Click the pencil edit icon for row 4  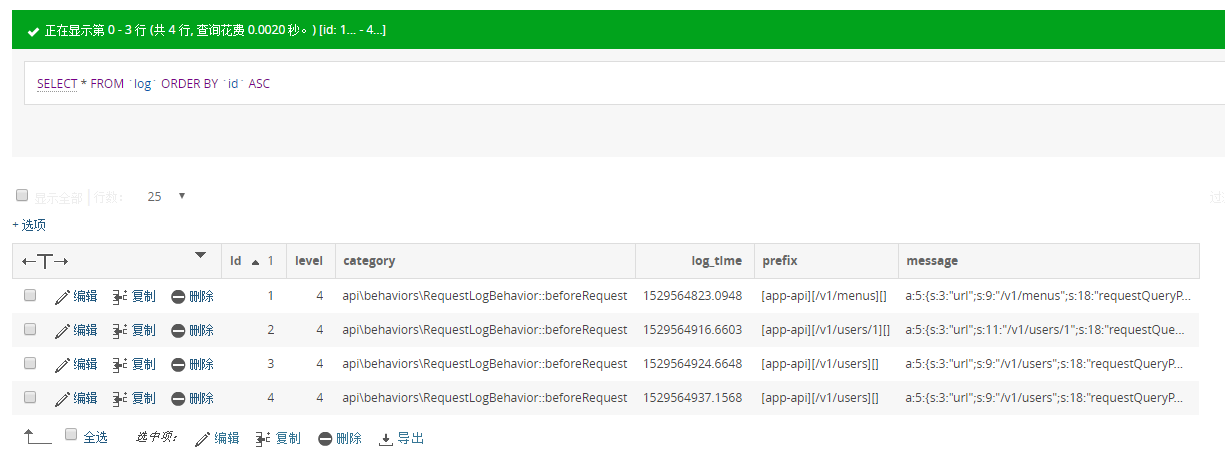tap(63, 398)
